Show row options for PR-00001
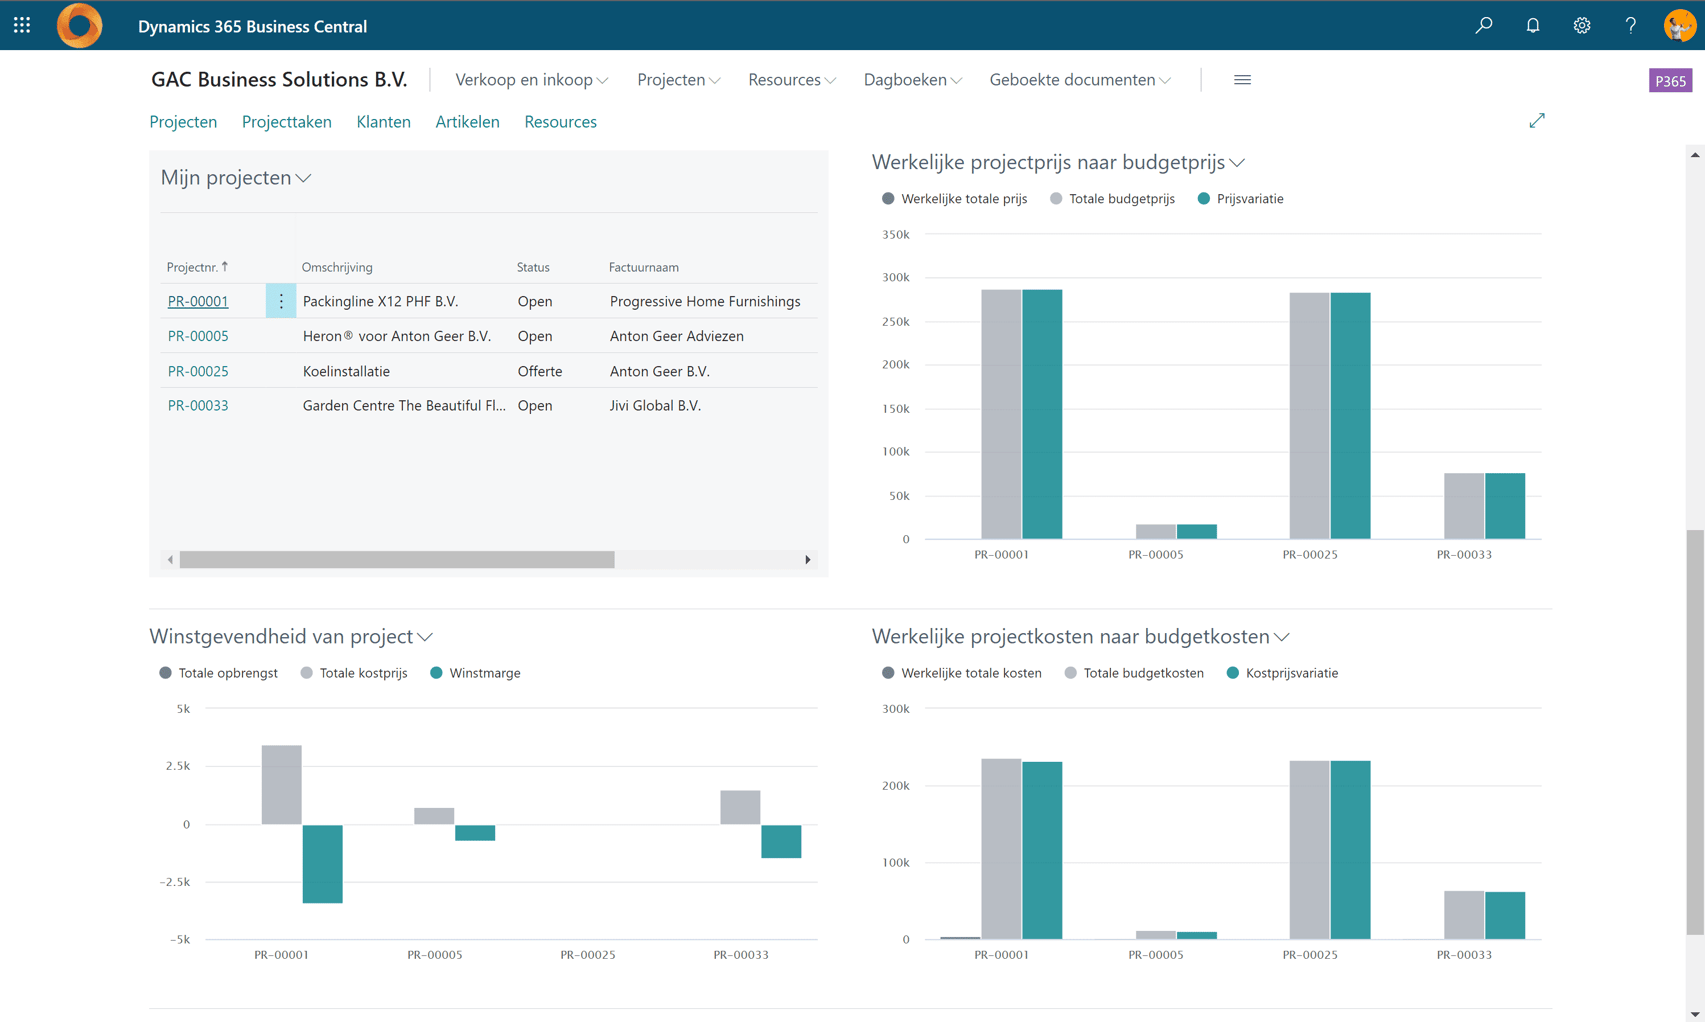This screenshot has height=1022, width=1705. pyautogui.click(x=281, y=301)
